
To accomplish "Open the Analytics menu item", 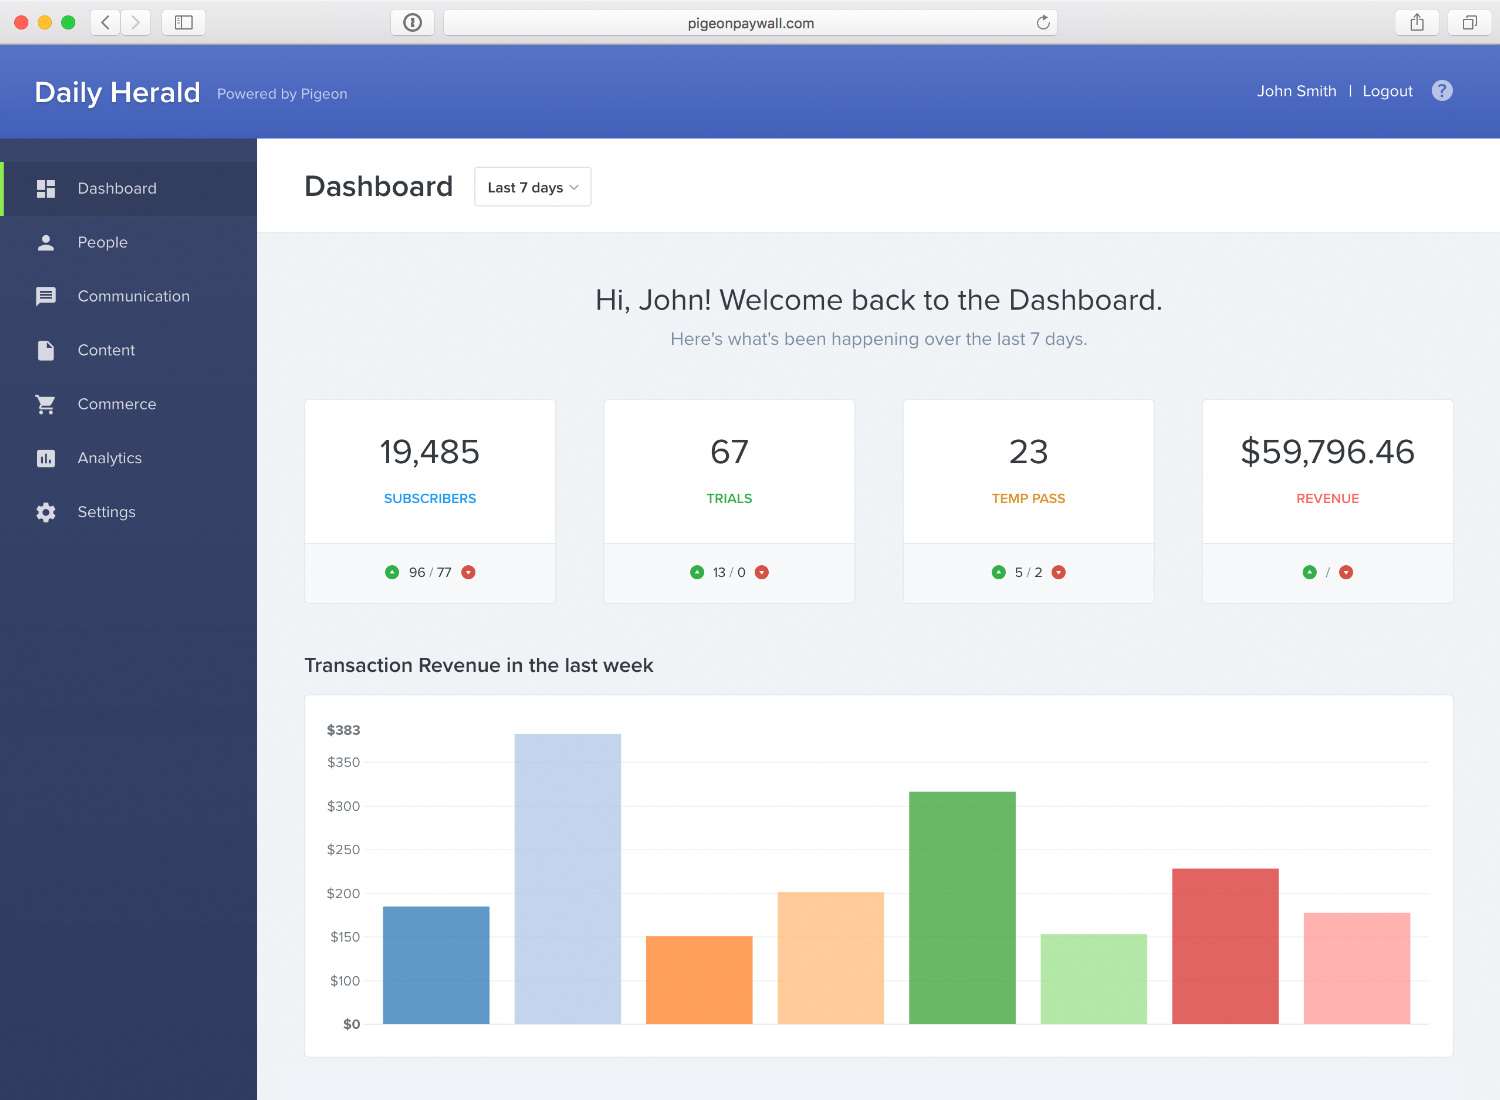I will [x=110, y=459].
